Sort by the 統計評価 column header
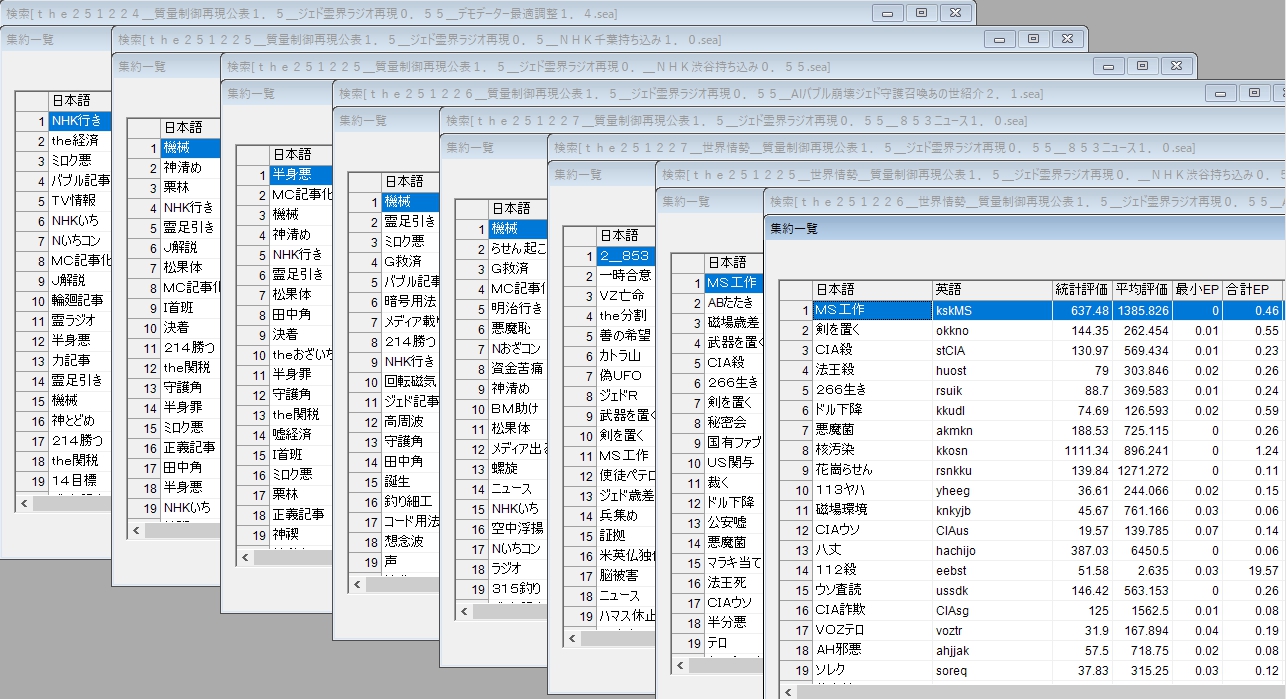Viewport: 1286px width, 699px height. [1081, 289]
